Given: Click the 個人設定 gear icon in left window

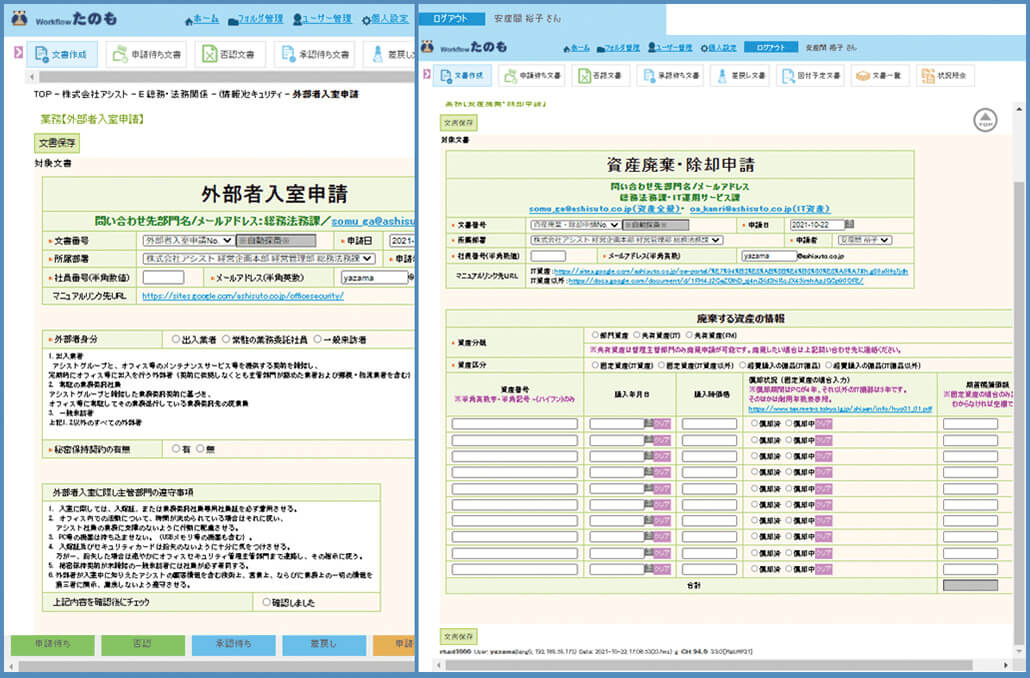Looking at the screenshot, I should pos(366,20).
